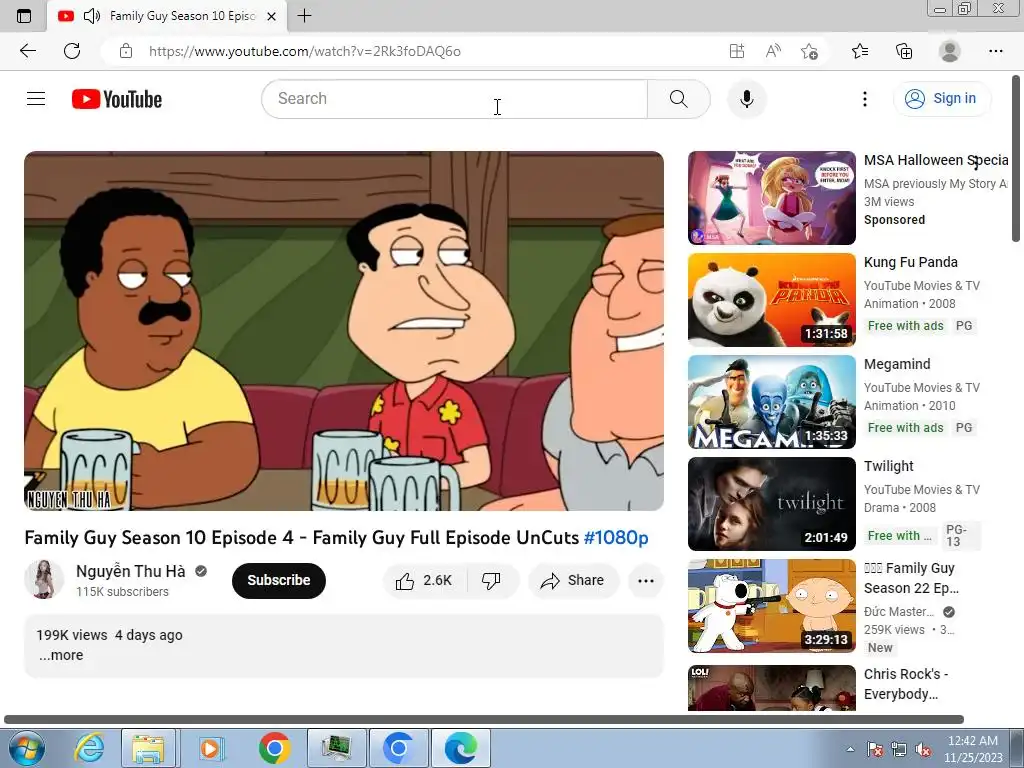Start voice search with microphone icon
Screen dimensions: 1024x768
coord(746,99)
